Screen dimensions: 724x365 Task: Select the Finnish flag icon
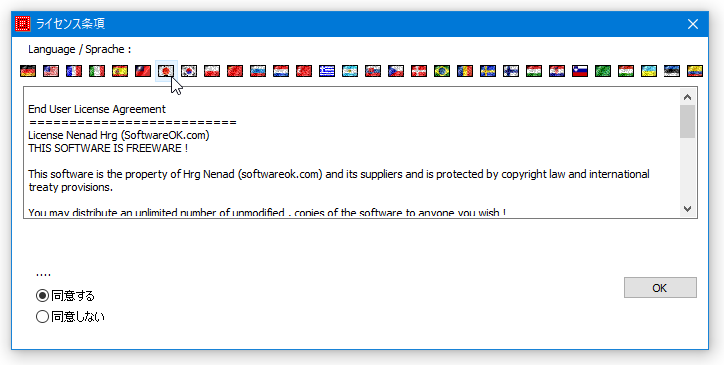point(511,71)
